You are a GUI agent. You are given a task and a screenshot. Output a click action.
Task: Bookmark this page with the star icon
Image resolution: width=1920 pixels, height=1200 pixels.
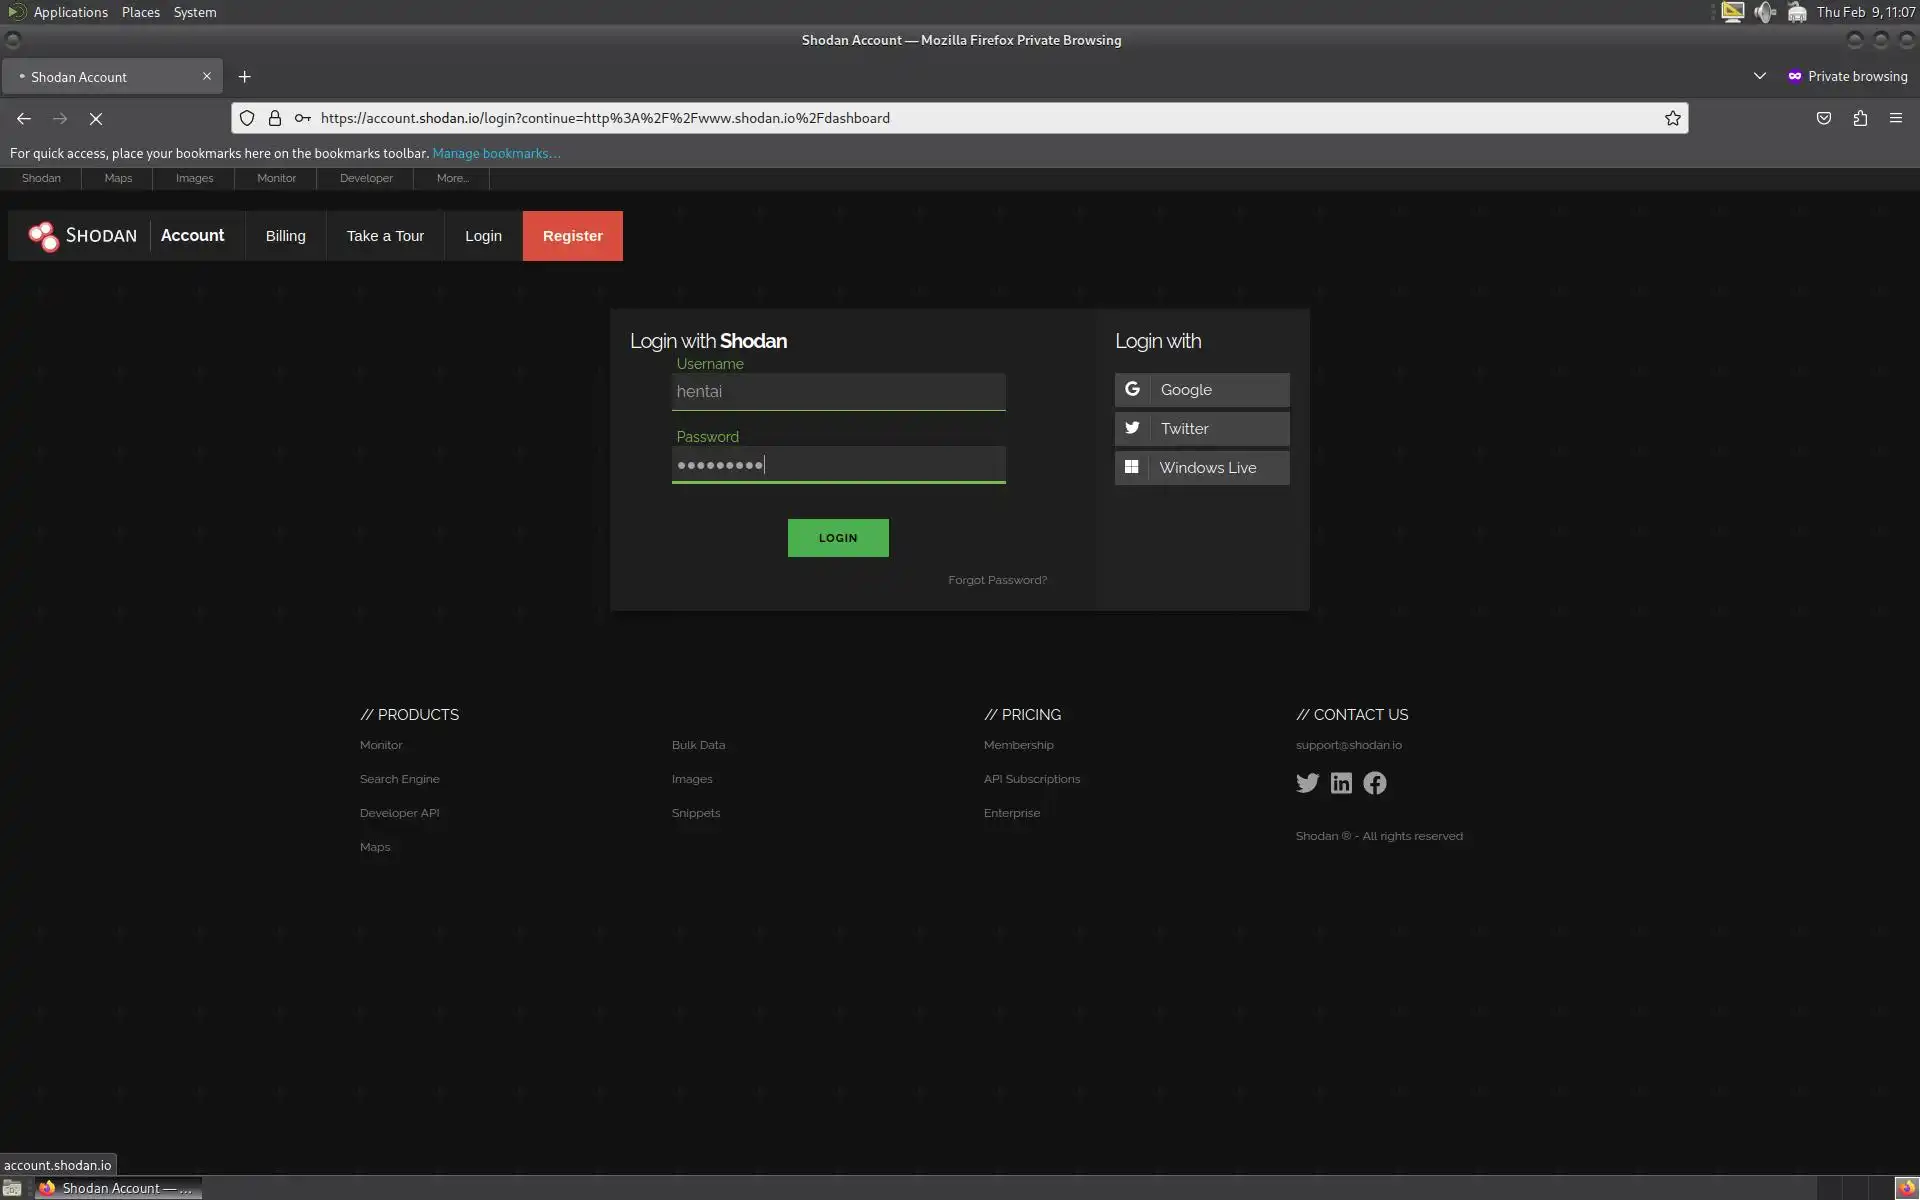1672,118
